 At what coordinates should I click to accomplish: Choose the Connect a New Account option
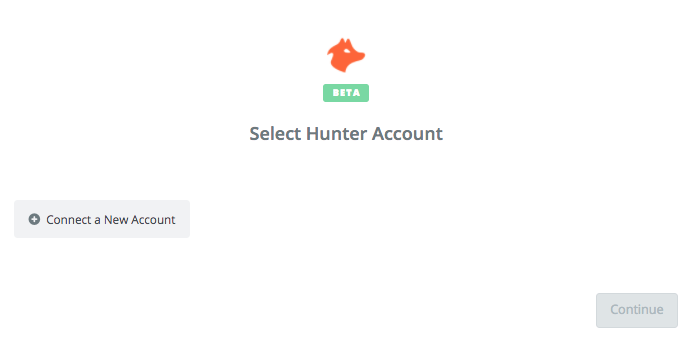(x=102, y=219)
